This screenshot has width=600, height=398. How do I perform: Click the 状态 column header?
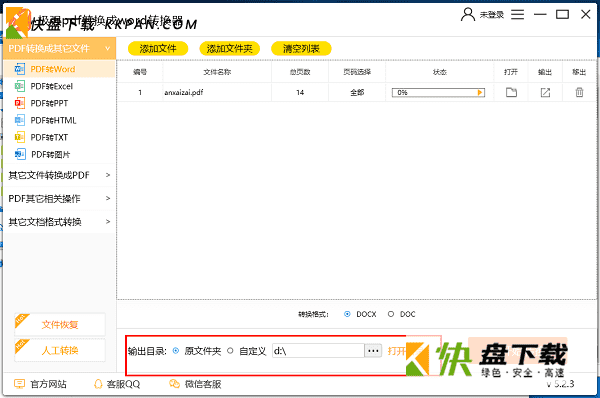[x=440, y=72]
